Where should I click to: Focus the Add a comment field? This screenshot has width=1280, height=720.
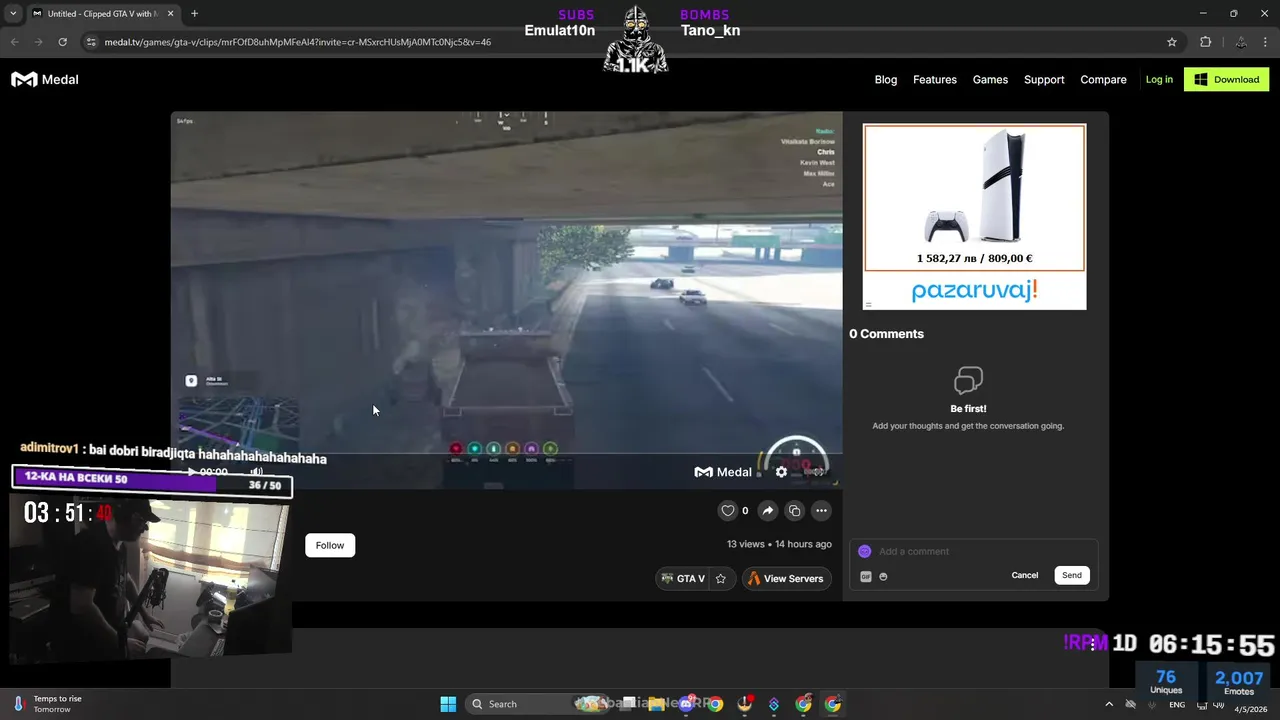tap(975, 551)
